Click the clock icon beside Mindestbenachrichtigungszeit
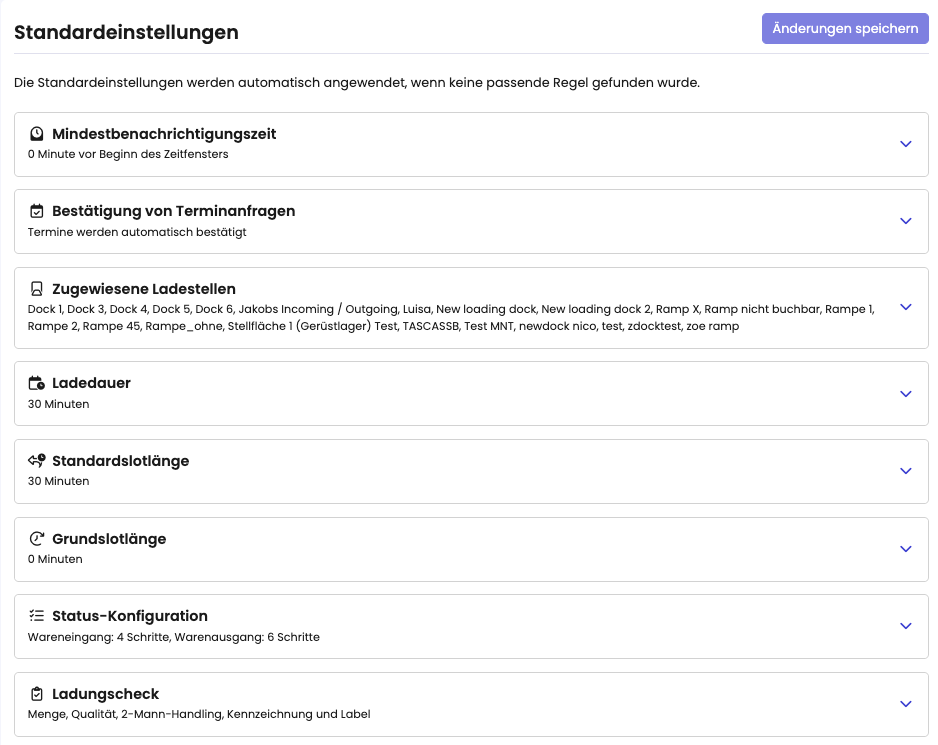938x745 pixels. pyautogui.click(x=37, y=134)
